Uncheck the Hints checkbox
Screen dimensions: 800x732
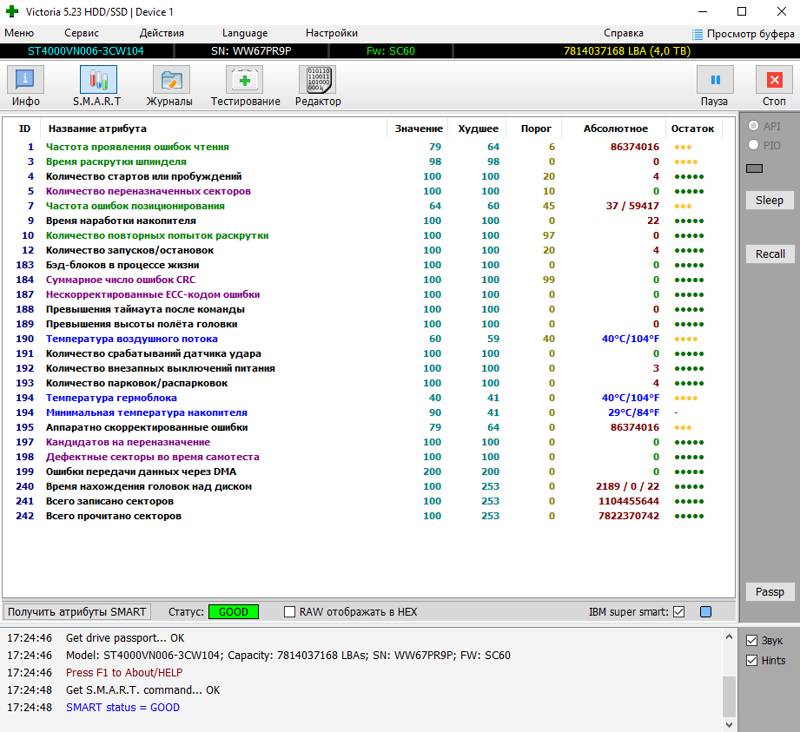(x=752, y=660)
